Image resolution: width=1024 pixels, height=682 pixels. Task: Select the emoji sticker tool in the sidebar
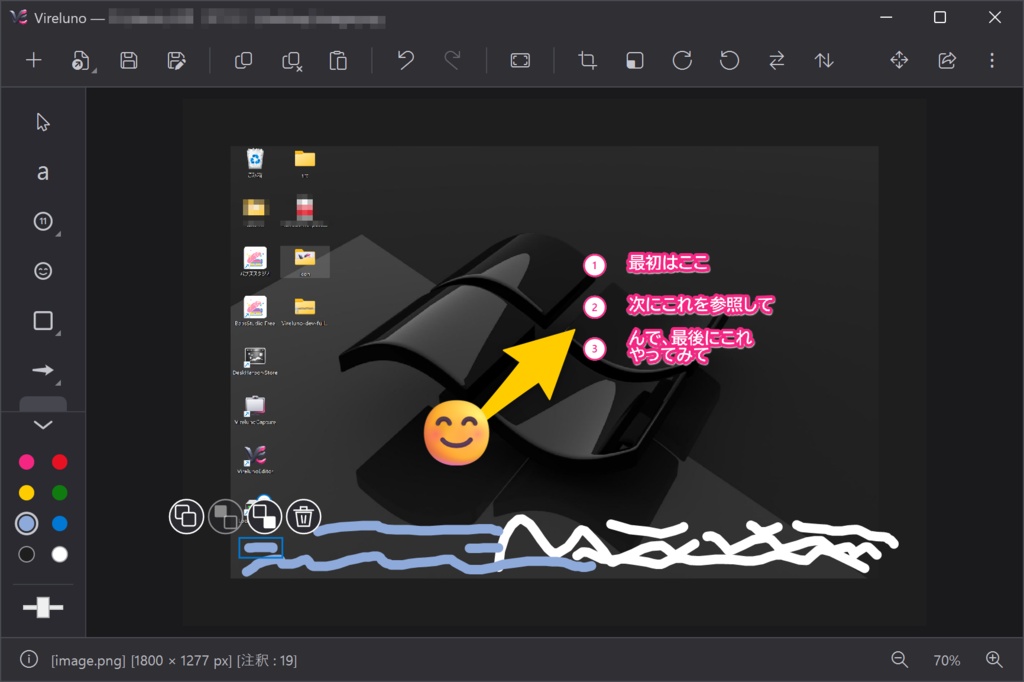click(43, 271)
